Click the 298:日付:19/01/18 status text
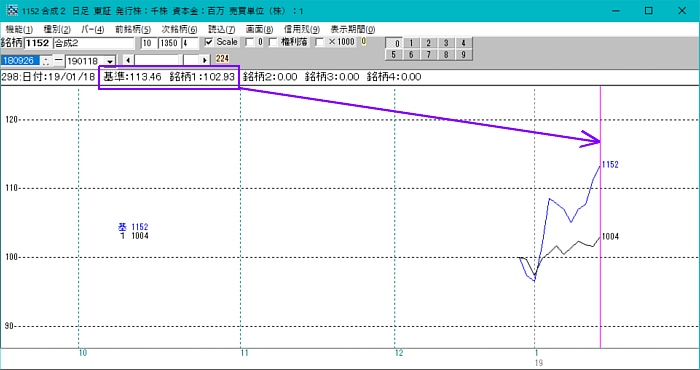The height and width of the screenshot is (370, 700). (x=48, y=77)
